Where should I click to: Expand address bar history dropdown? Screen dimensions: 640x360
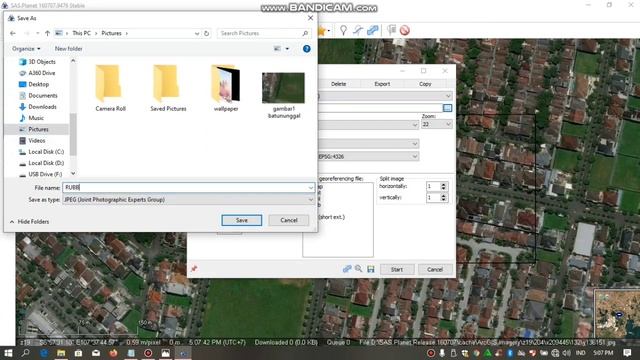(197, 33)
